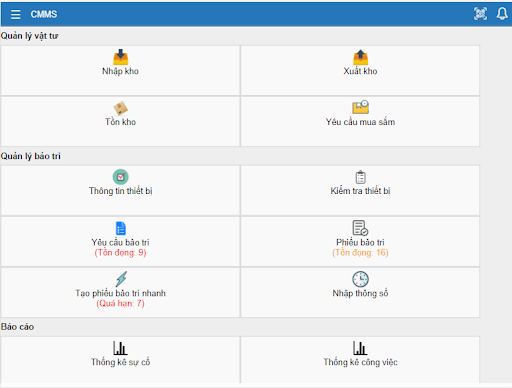Screen dimensions: 512x388
Task: Click the Thông tin thiết bị green icon
Action: coord(120,177)
